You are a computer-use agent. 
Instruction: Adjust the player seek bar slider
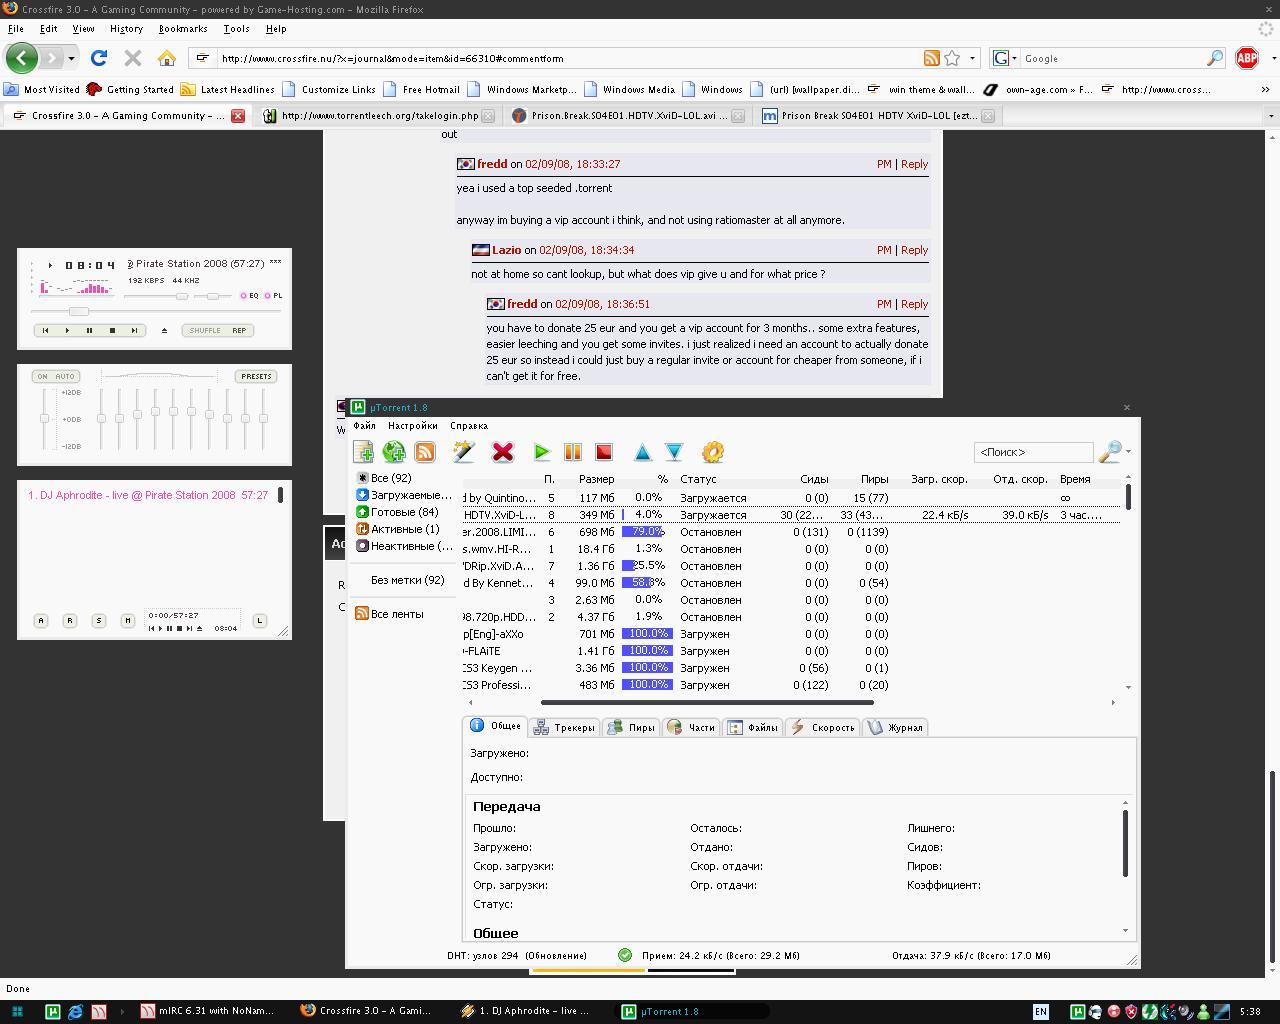[x=79, y=311]
